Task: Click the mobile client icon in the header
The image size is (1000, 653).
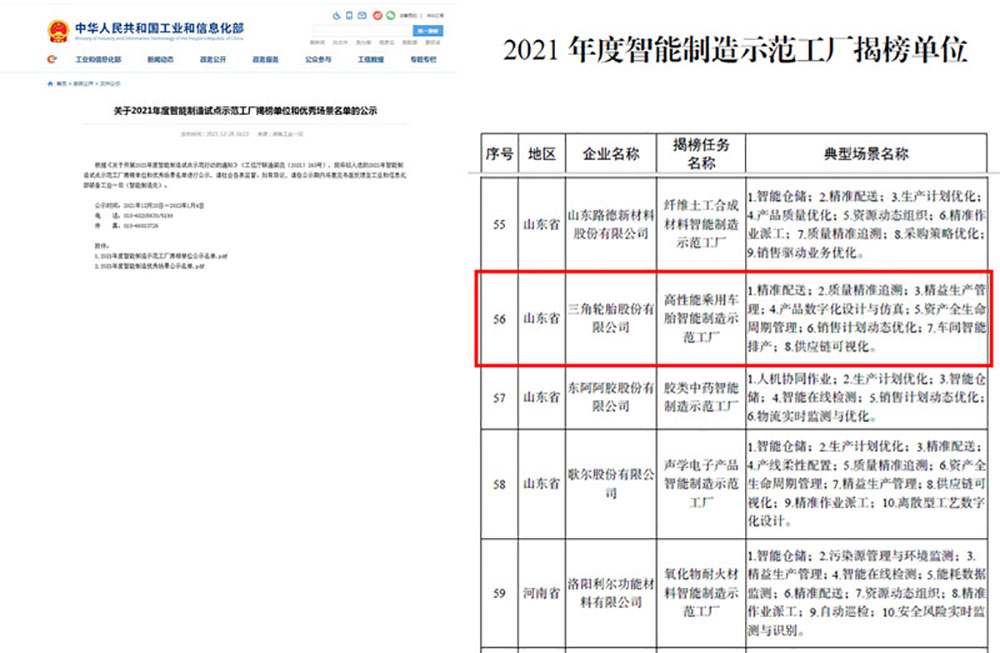Action: coord(348,15)
